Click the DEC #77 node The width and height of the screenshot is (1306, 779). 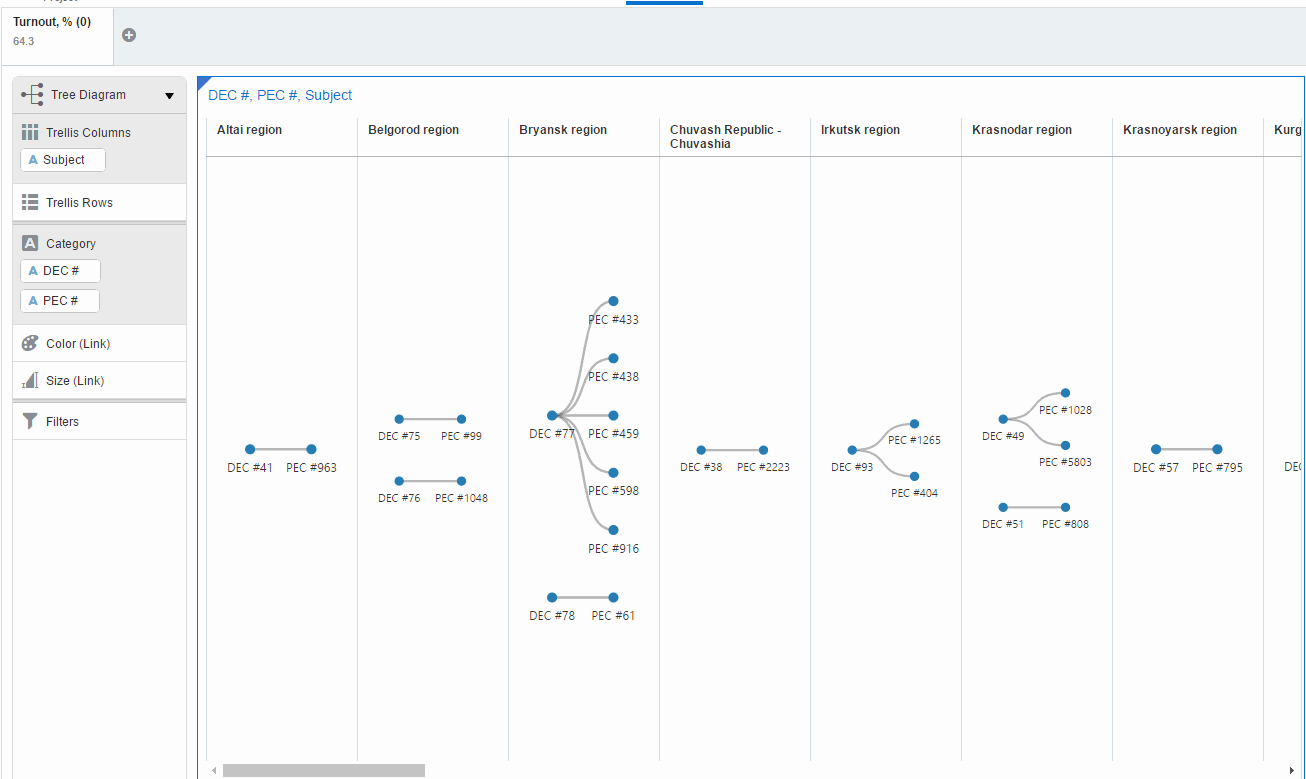[x=552, y=415]
